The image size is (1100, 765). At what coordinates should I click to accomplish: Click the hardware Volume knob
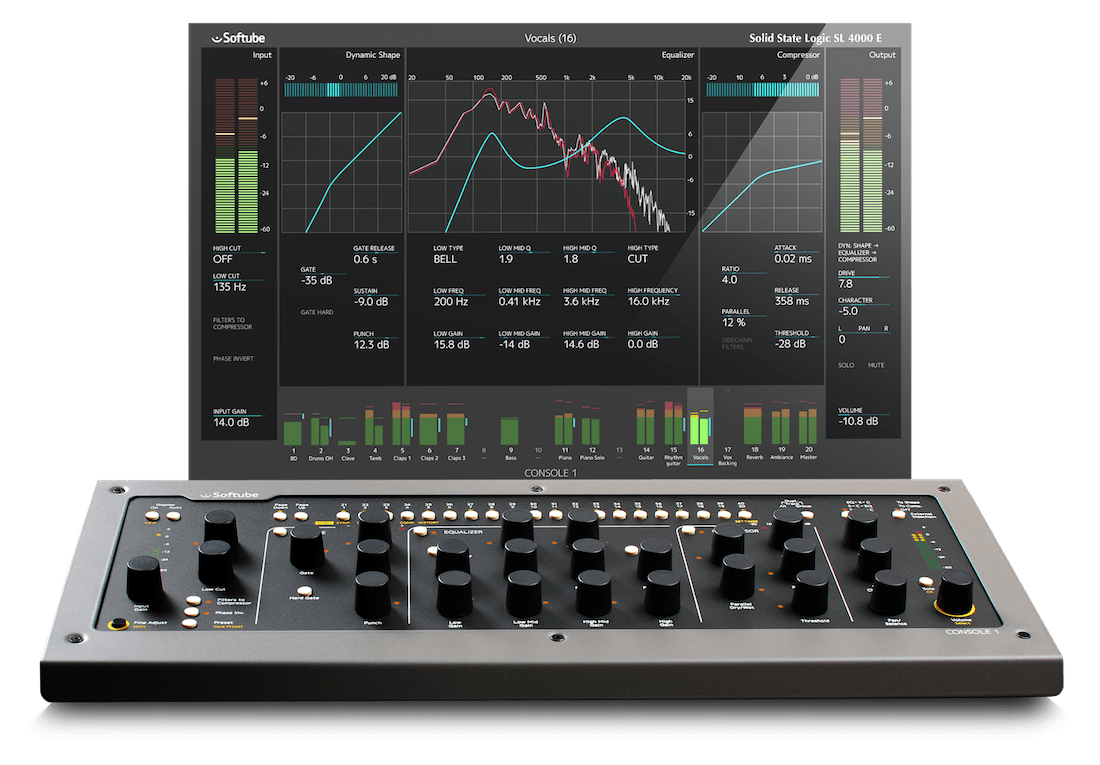coord(956,593)
